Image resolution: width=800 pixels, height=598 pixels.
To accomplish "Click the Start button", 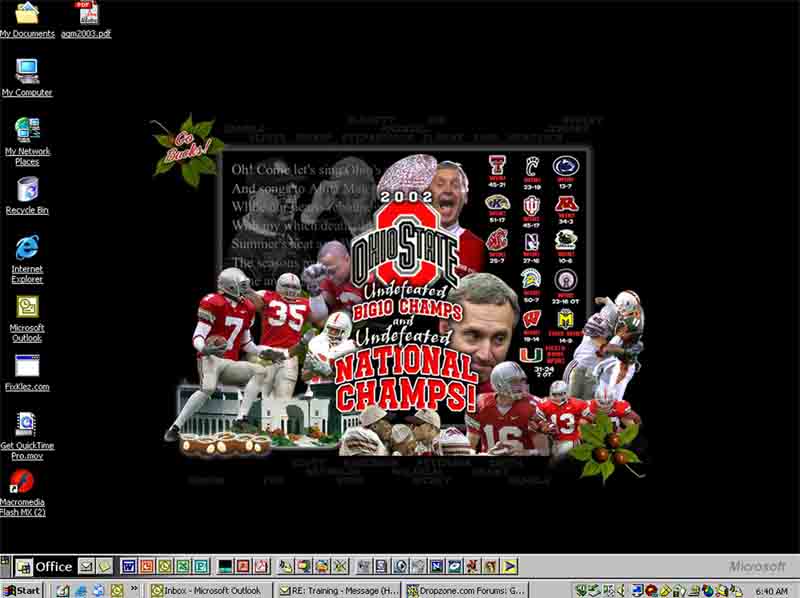I will click(22, 590).
